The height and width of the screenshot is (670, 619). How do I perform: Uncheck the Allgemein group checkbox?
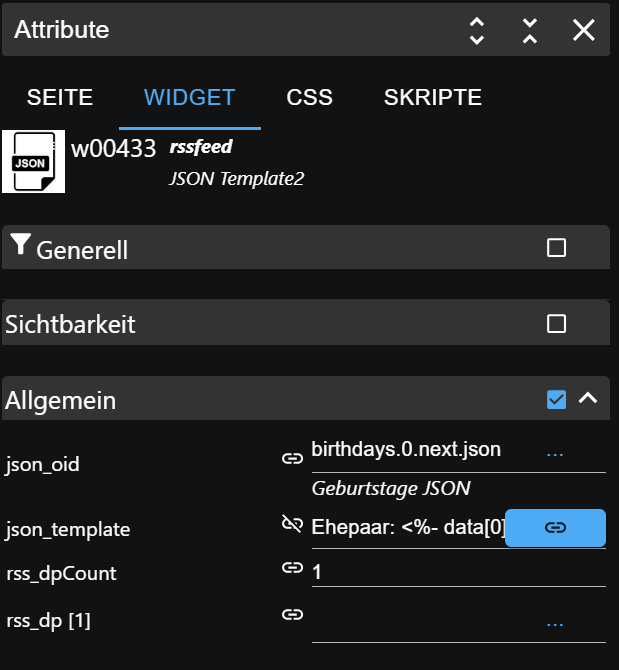point(557,400)
